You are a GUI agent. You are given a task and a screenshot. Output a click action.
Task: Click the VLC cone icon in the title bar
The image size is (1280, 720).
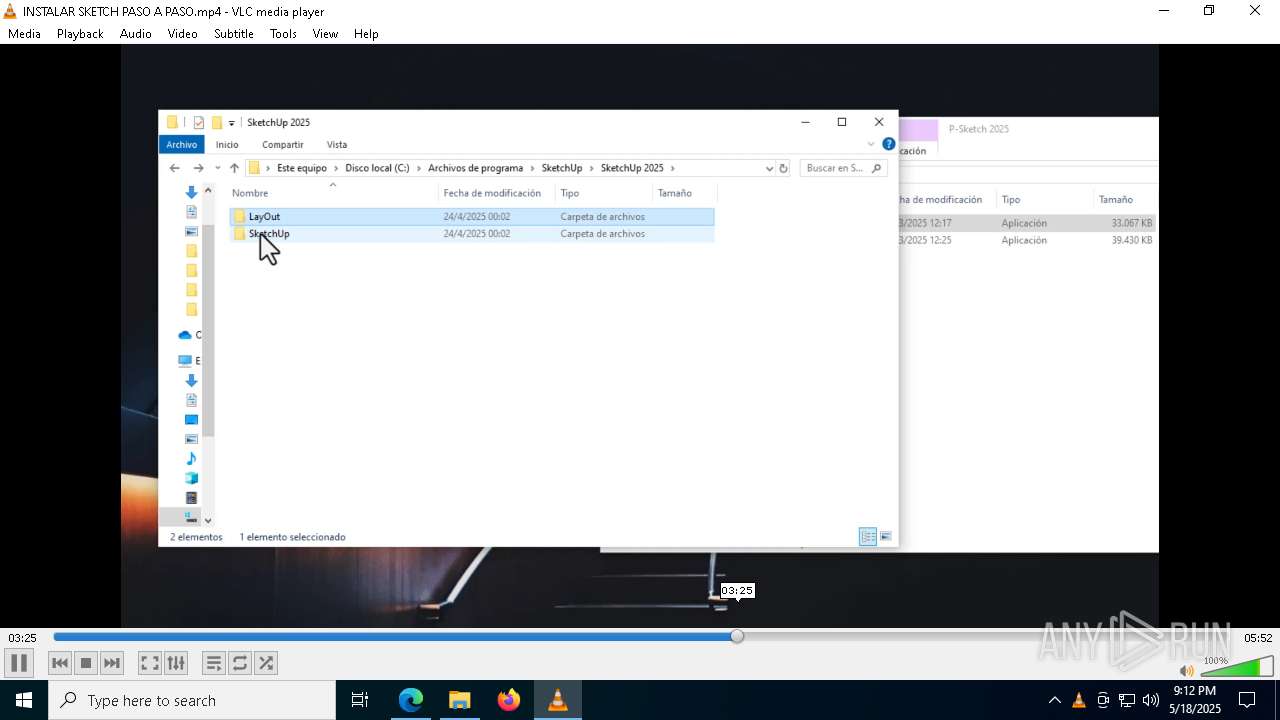[x=10, y=11]
